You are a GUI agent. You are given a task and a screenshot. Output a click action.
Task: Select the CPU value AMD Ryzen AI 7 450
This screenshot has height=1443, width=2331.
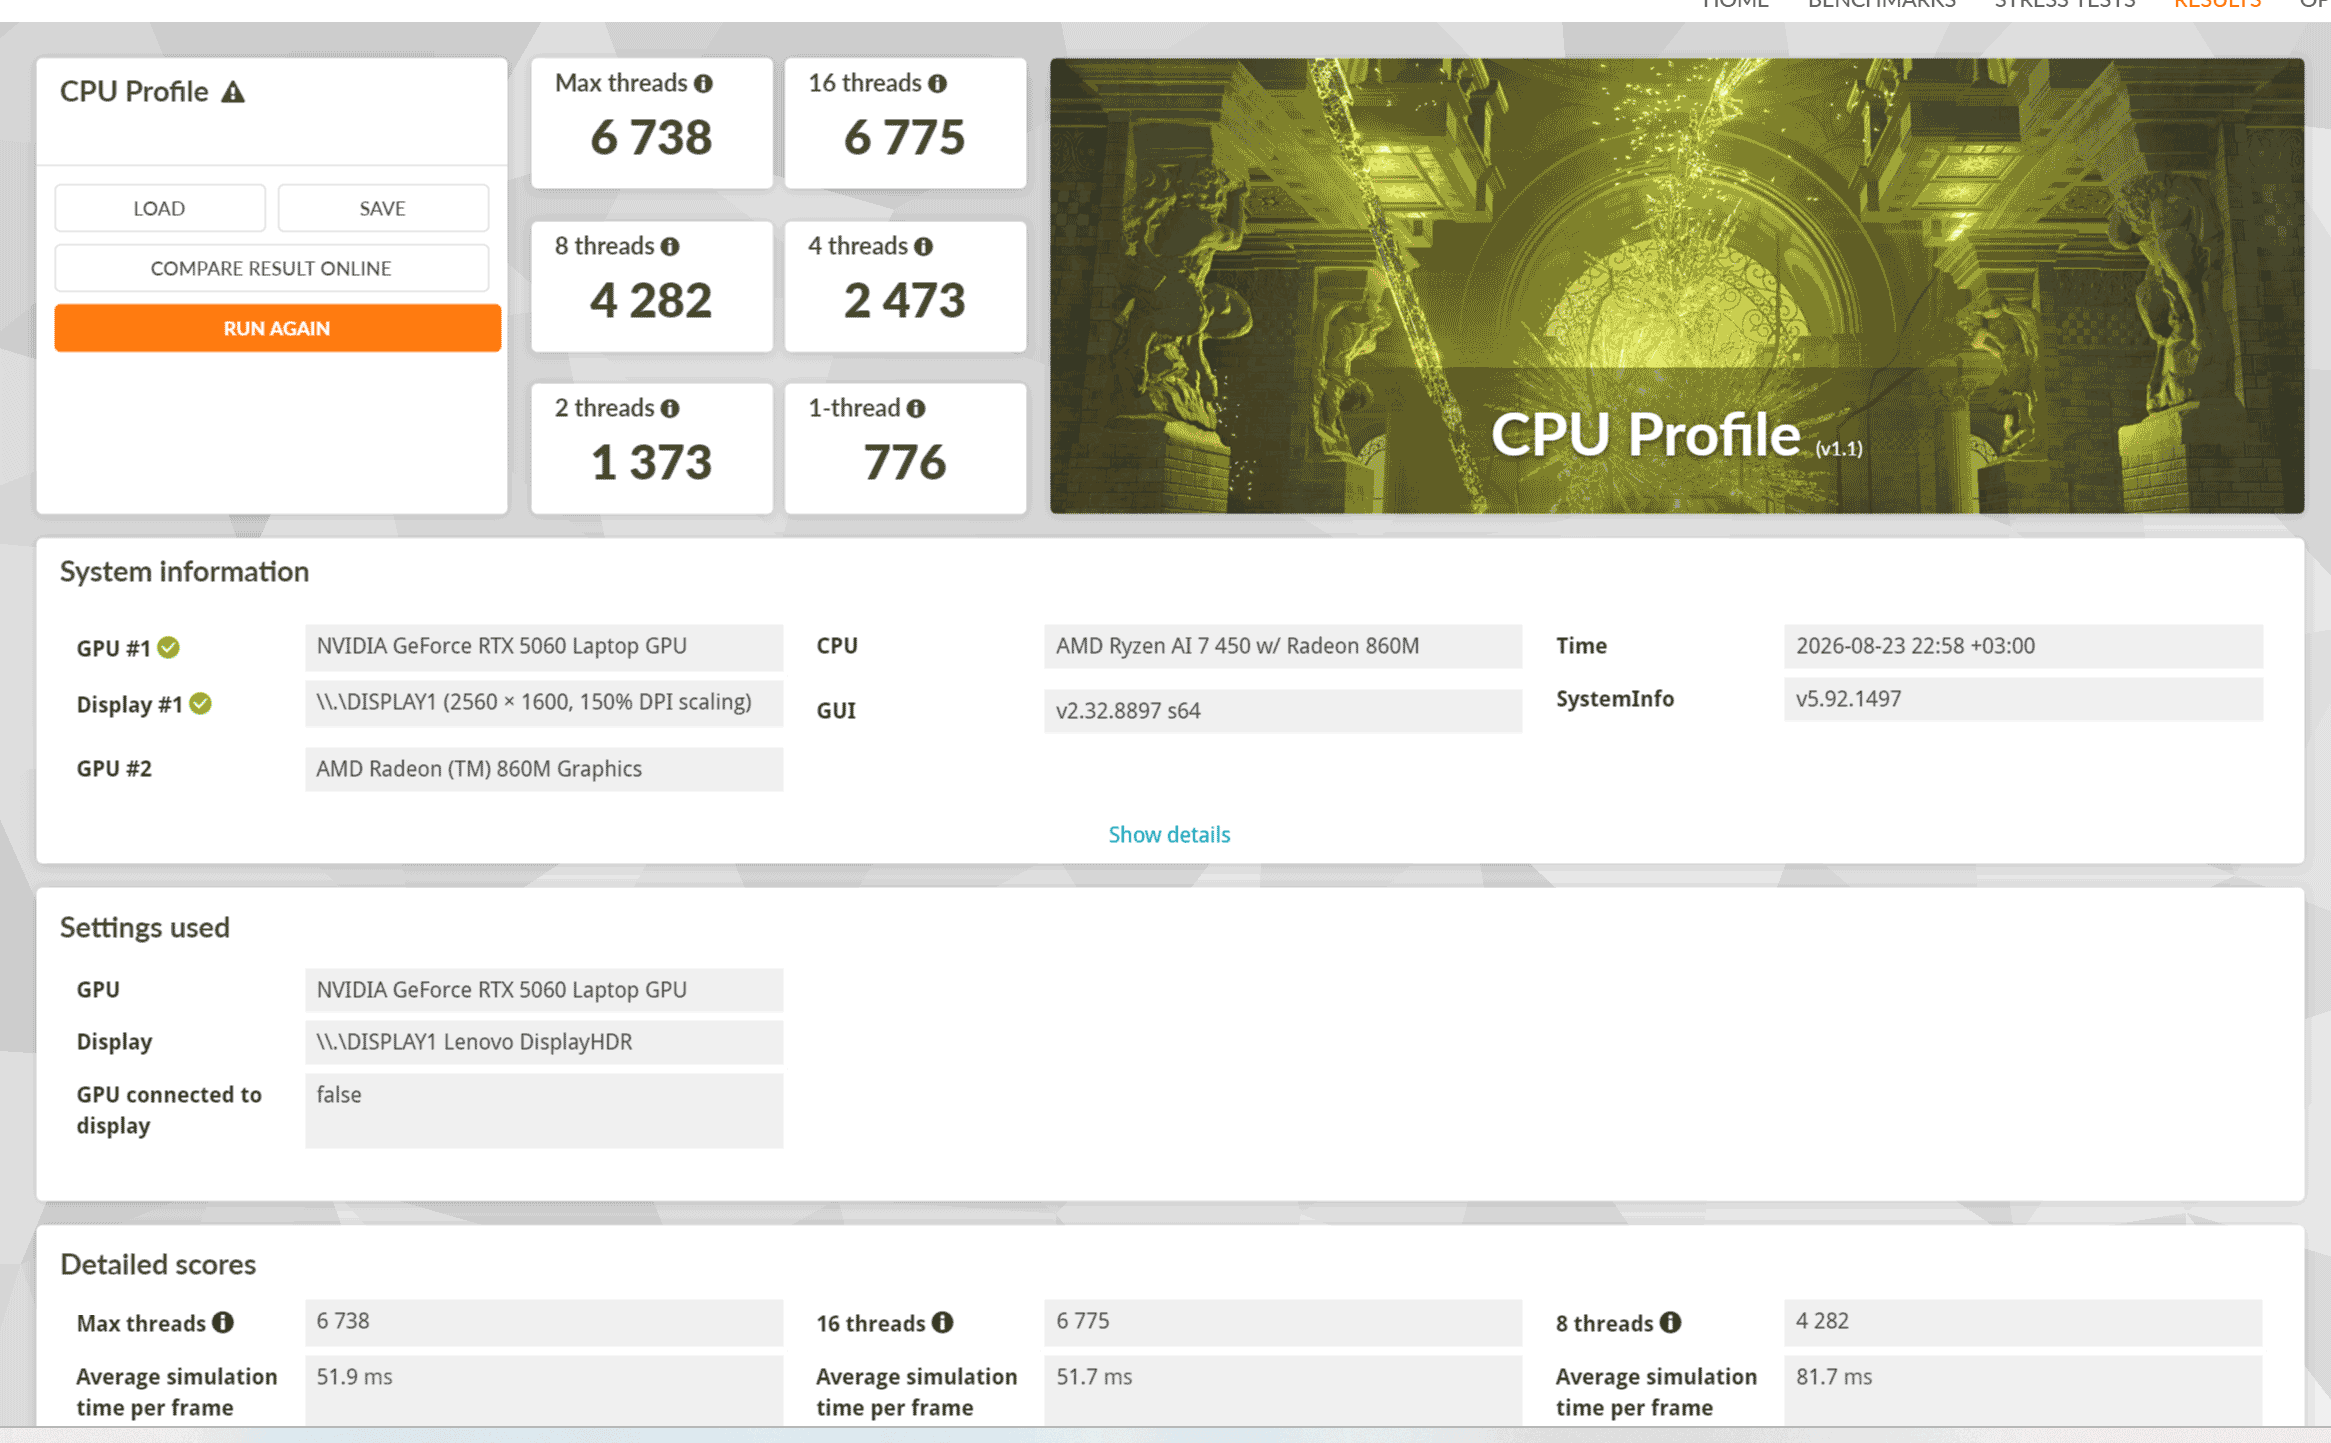click(1283, 647)
